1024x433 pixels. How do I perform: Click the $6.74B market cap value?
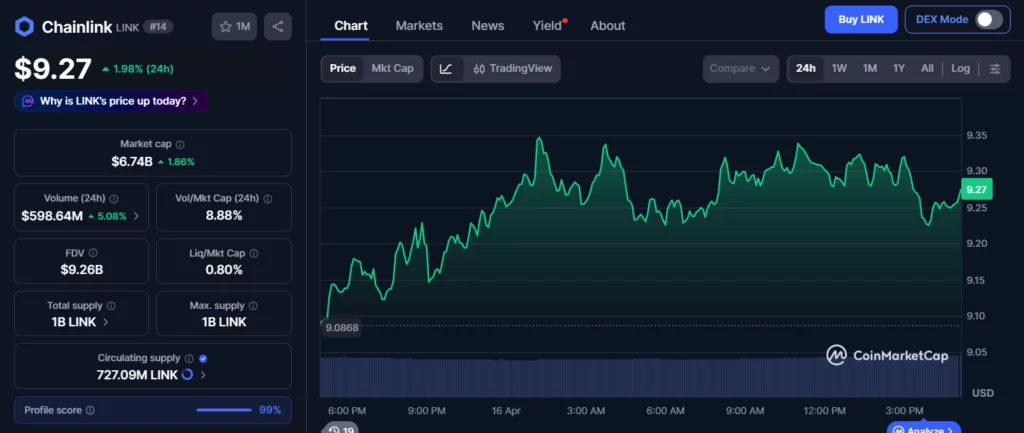(131, 161)
